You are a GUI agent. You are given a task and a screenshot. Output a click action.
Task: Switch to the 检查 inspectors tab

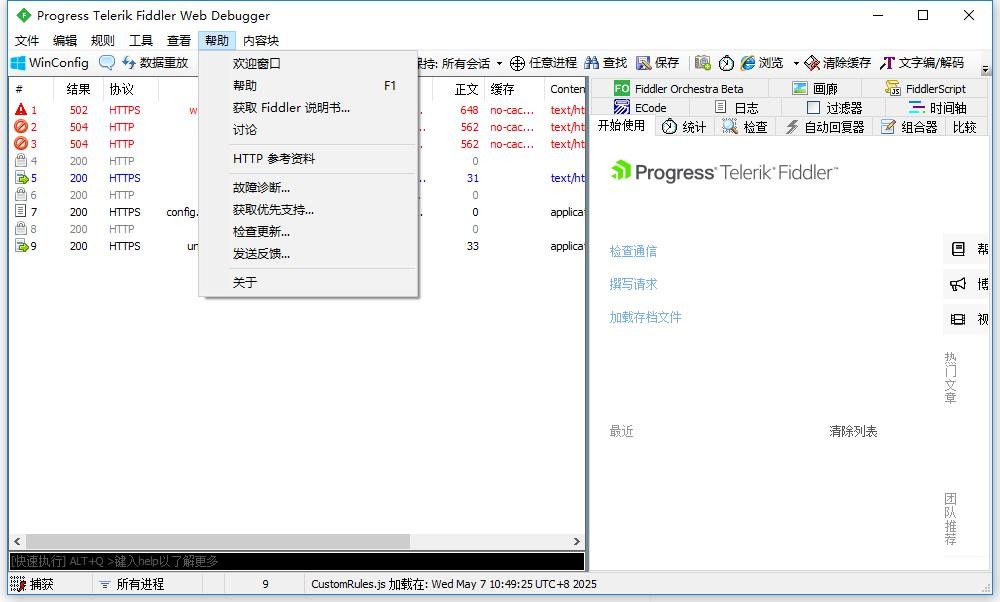[745, 127]
